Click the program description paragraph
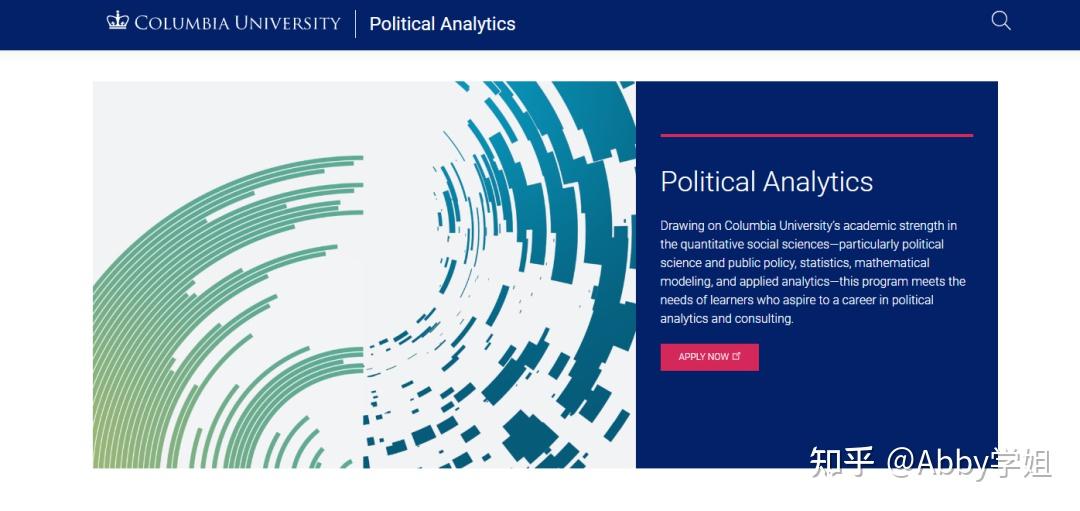Viewport: 1080px width, 511px height. pyautogui.click(x=812, y=272)
